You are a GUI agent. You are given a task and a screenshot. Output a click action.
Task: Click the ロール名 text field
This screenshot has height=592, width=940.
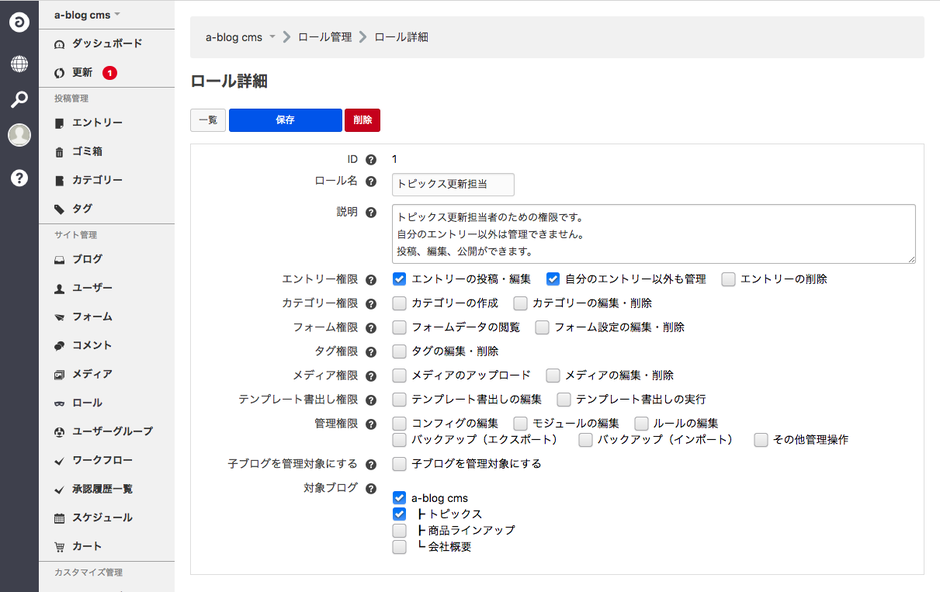pyautogui.click(x=453, y=184)
